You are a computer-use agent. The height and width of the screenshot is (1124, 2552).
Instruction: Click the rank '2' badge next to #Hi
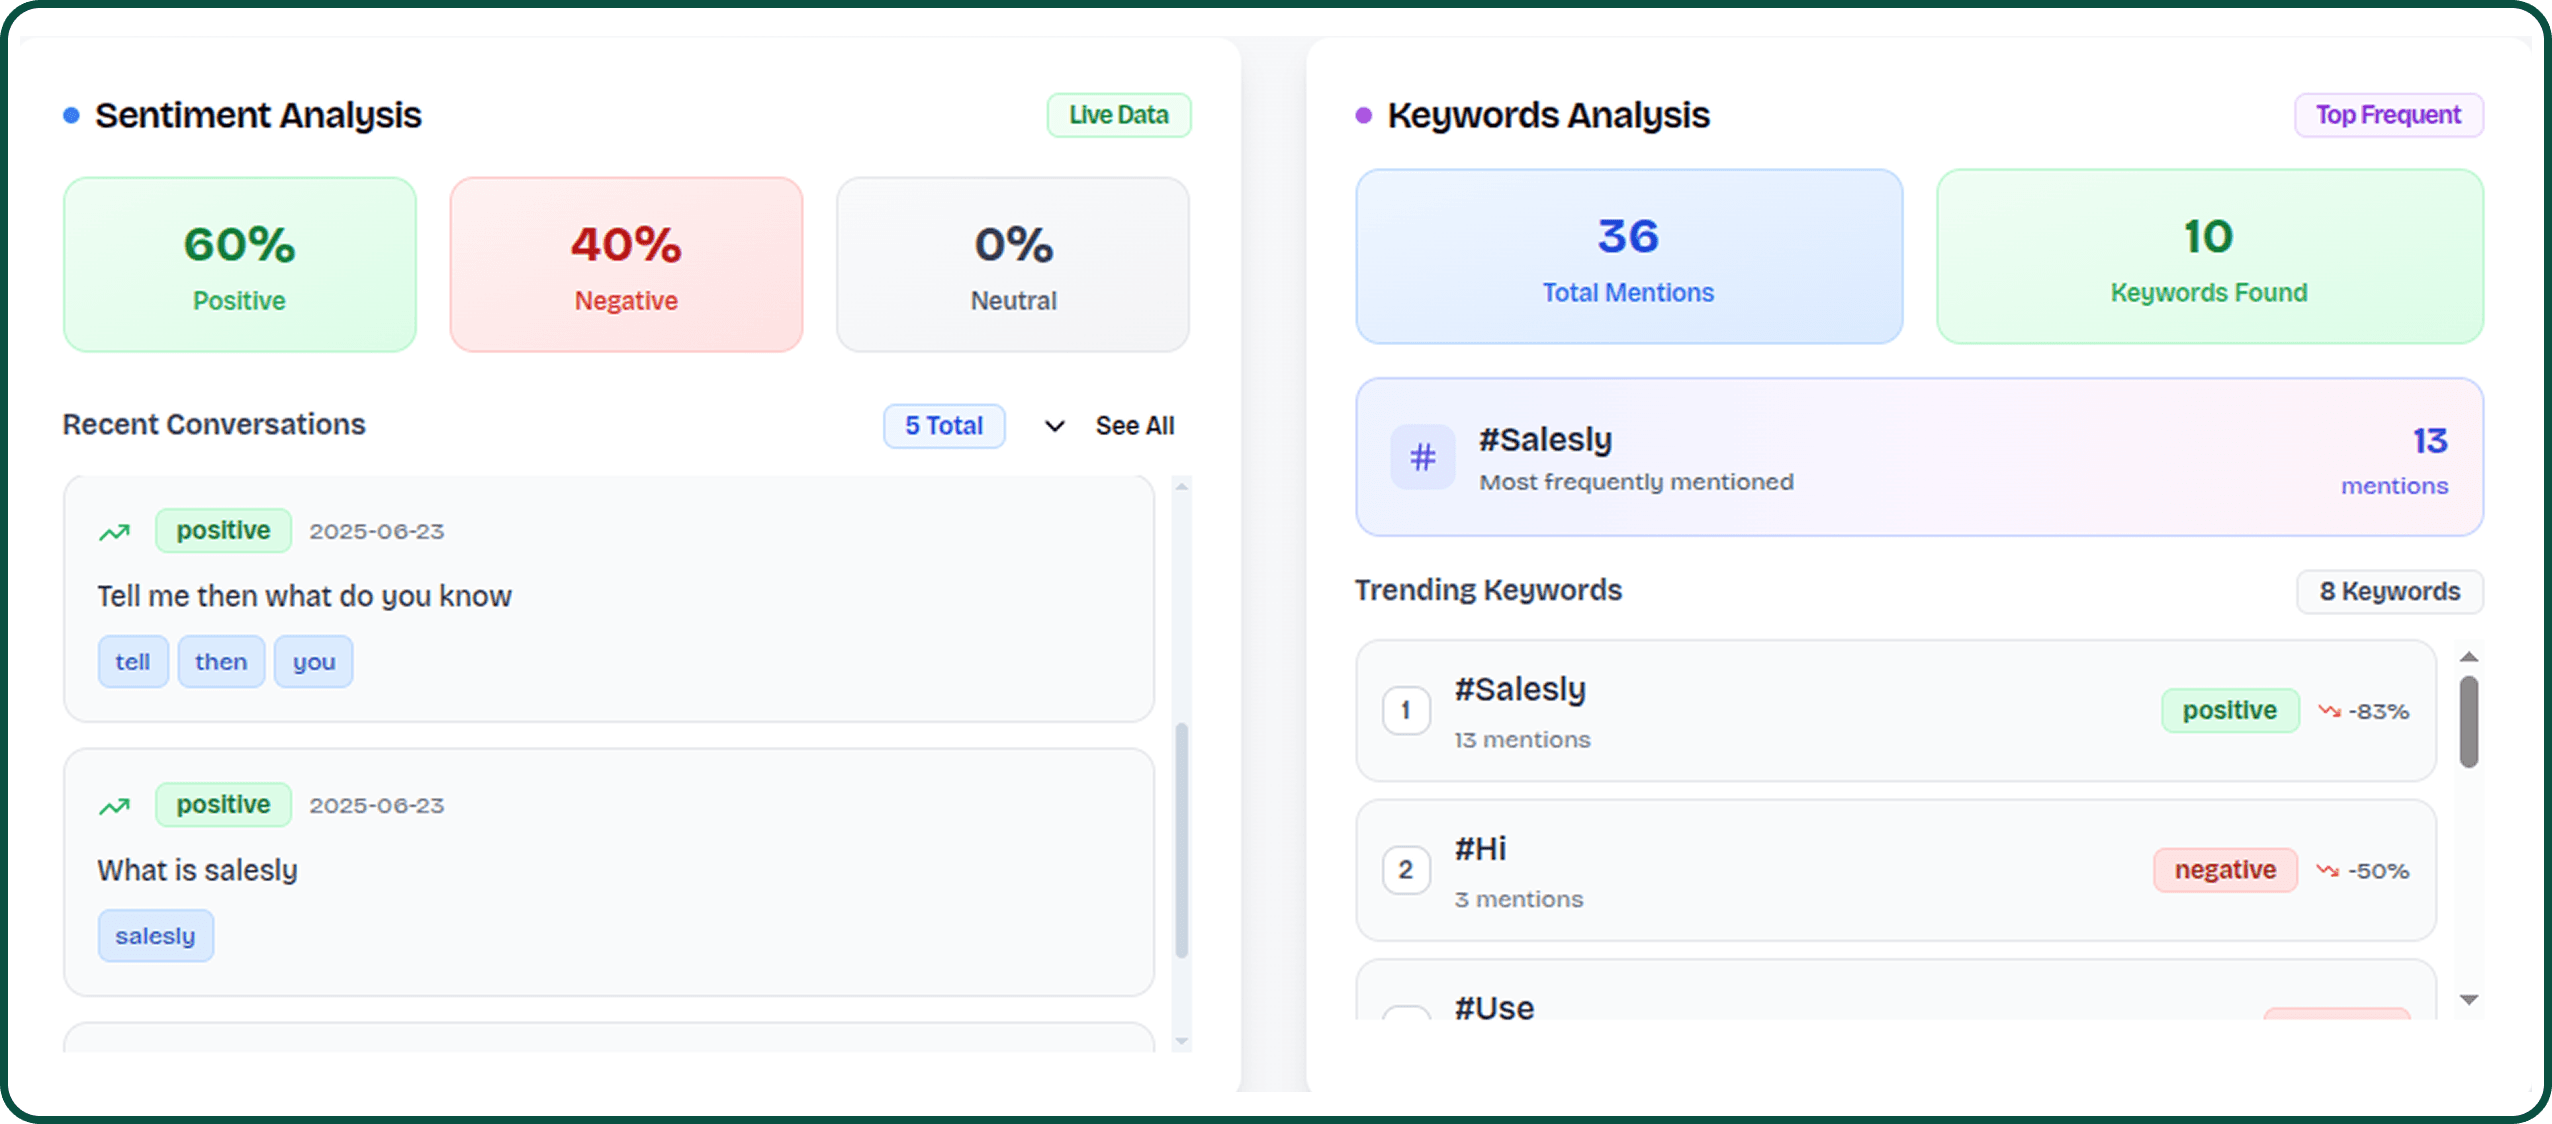(x=1406, y=870)
